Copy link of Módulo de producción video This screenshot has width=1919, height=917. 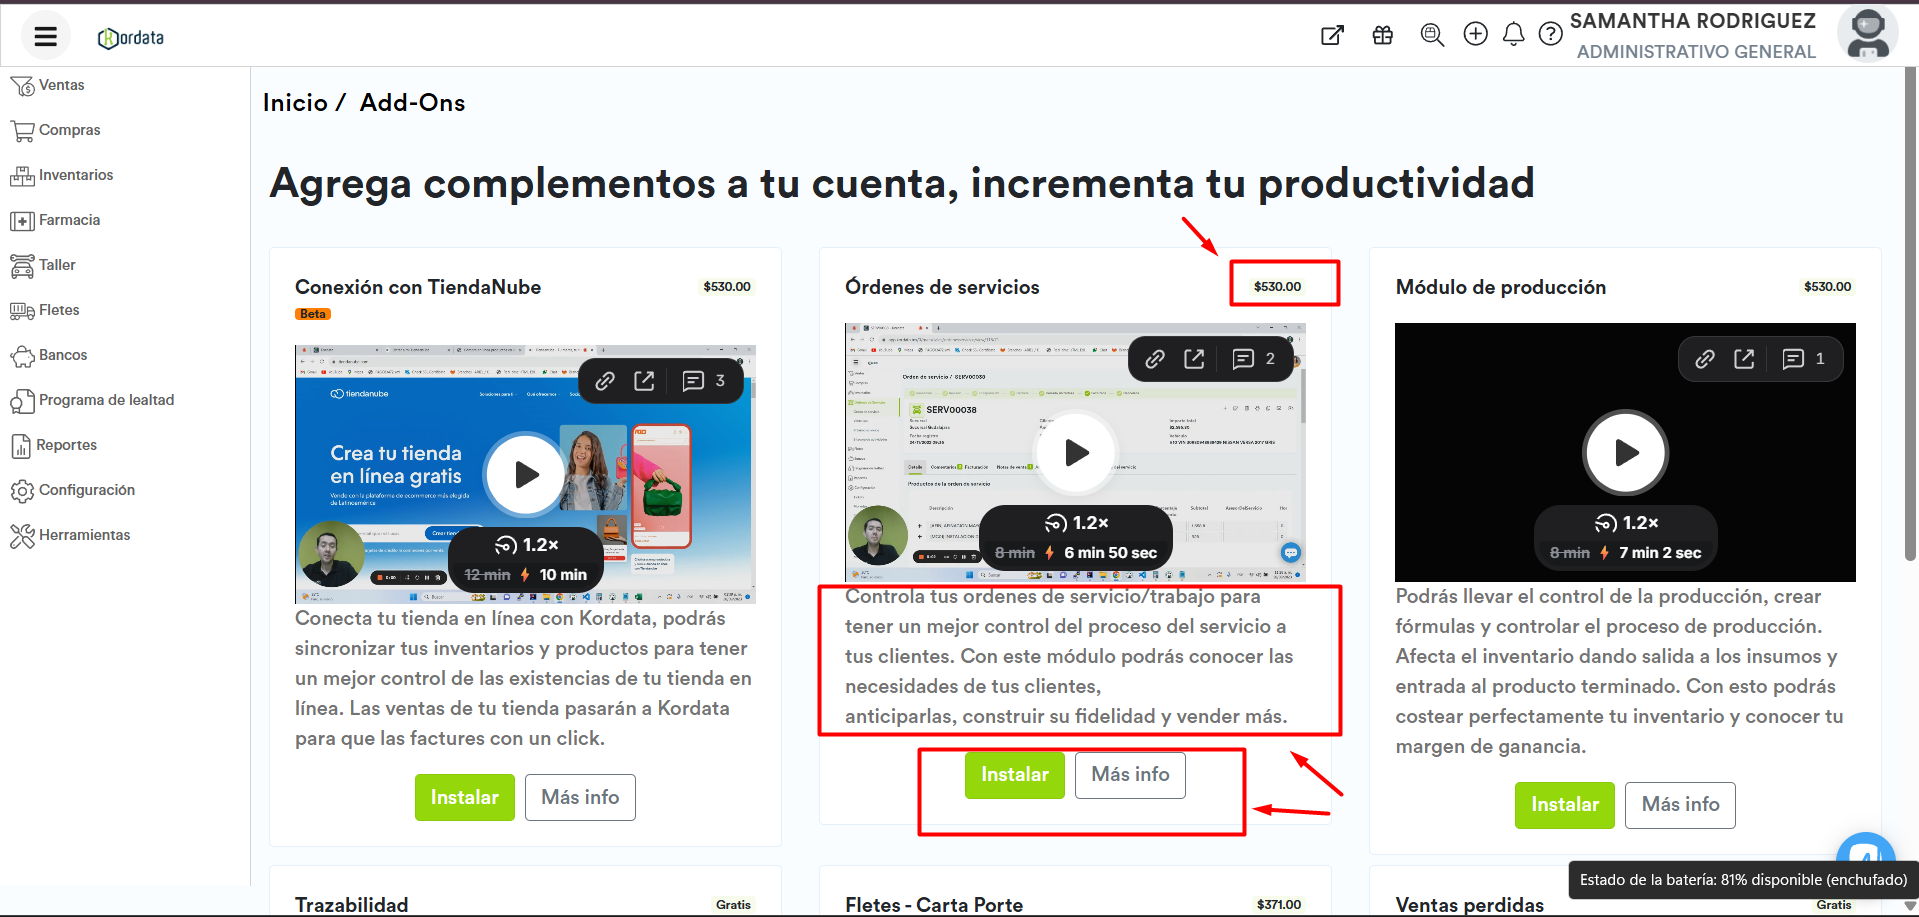click(x=1705, y=359)
